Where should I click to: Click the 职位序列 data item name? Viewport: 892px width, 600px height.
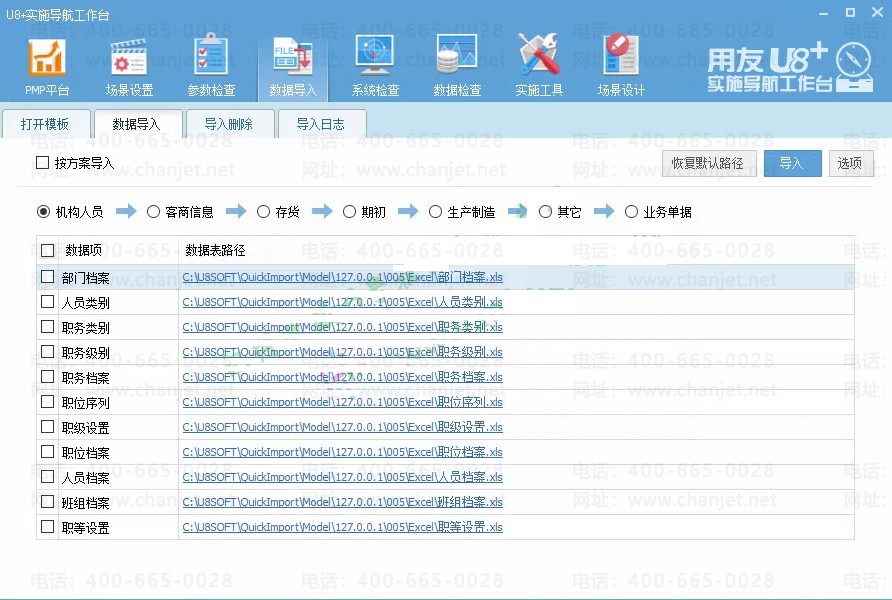click(x=85, y=403)
